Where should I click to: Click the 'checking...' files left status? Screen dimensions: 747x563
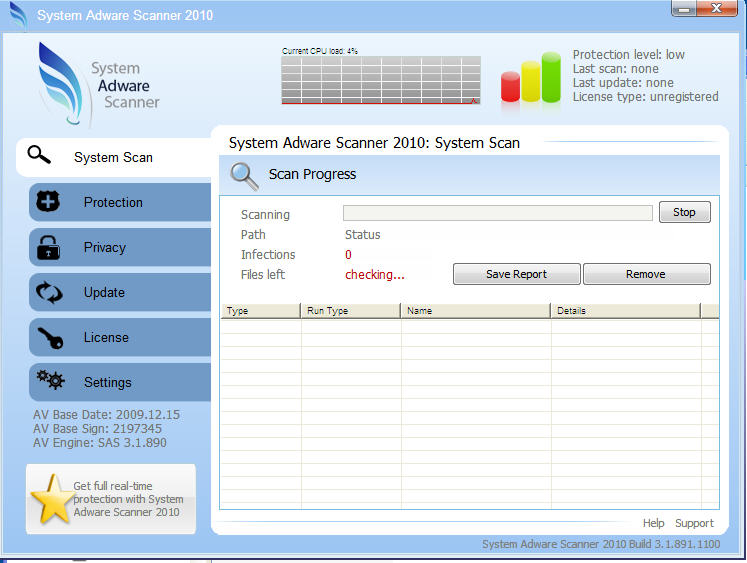[374, 275]
